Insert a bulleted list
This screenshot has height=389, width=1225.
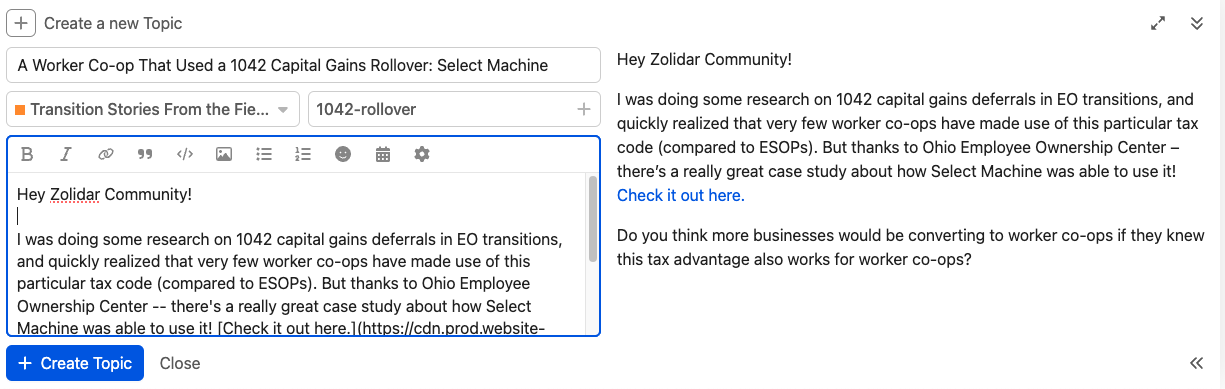(x=264, y=154)
